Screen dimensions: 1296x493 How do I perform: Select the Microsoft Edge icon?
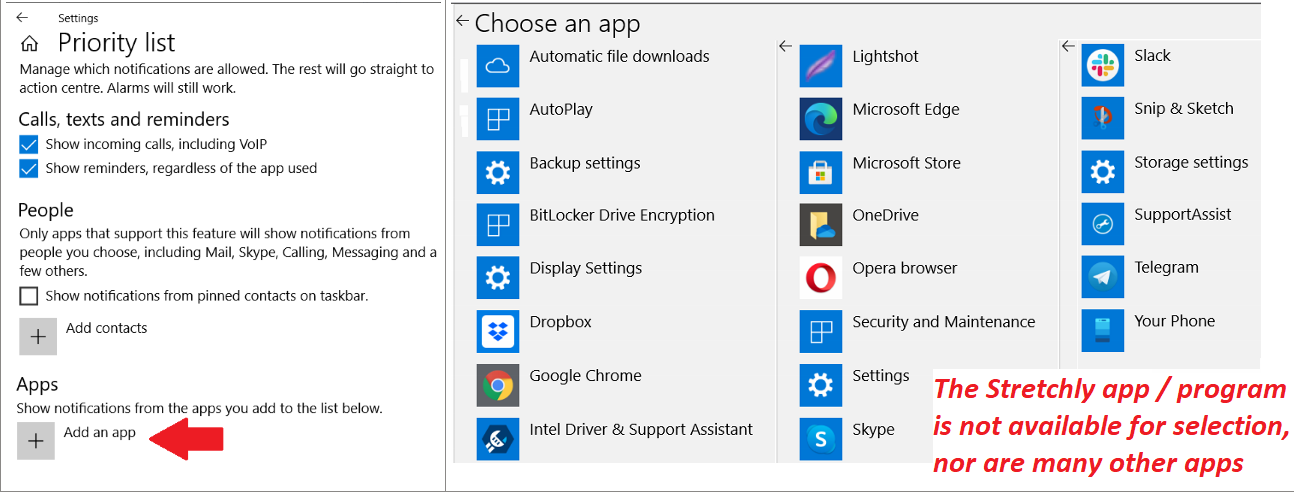(x=821, y=118)
